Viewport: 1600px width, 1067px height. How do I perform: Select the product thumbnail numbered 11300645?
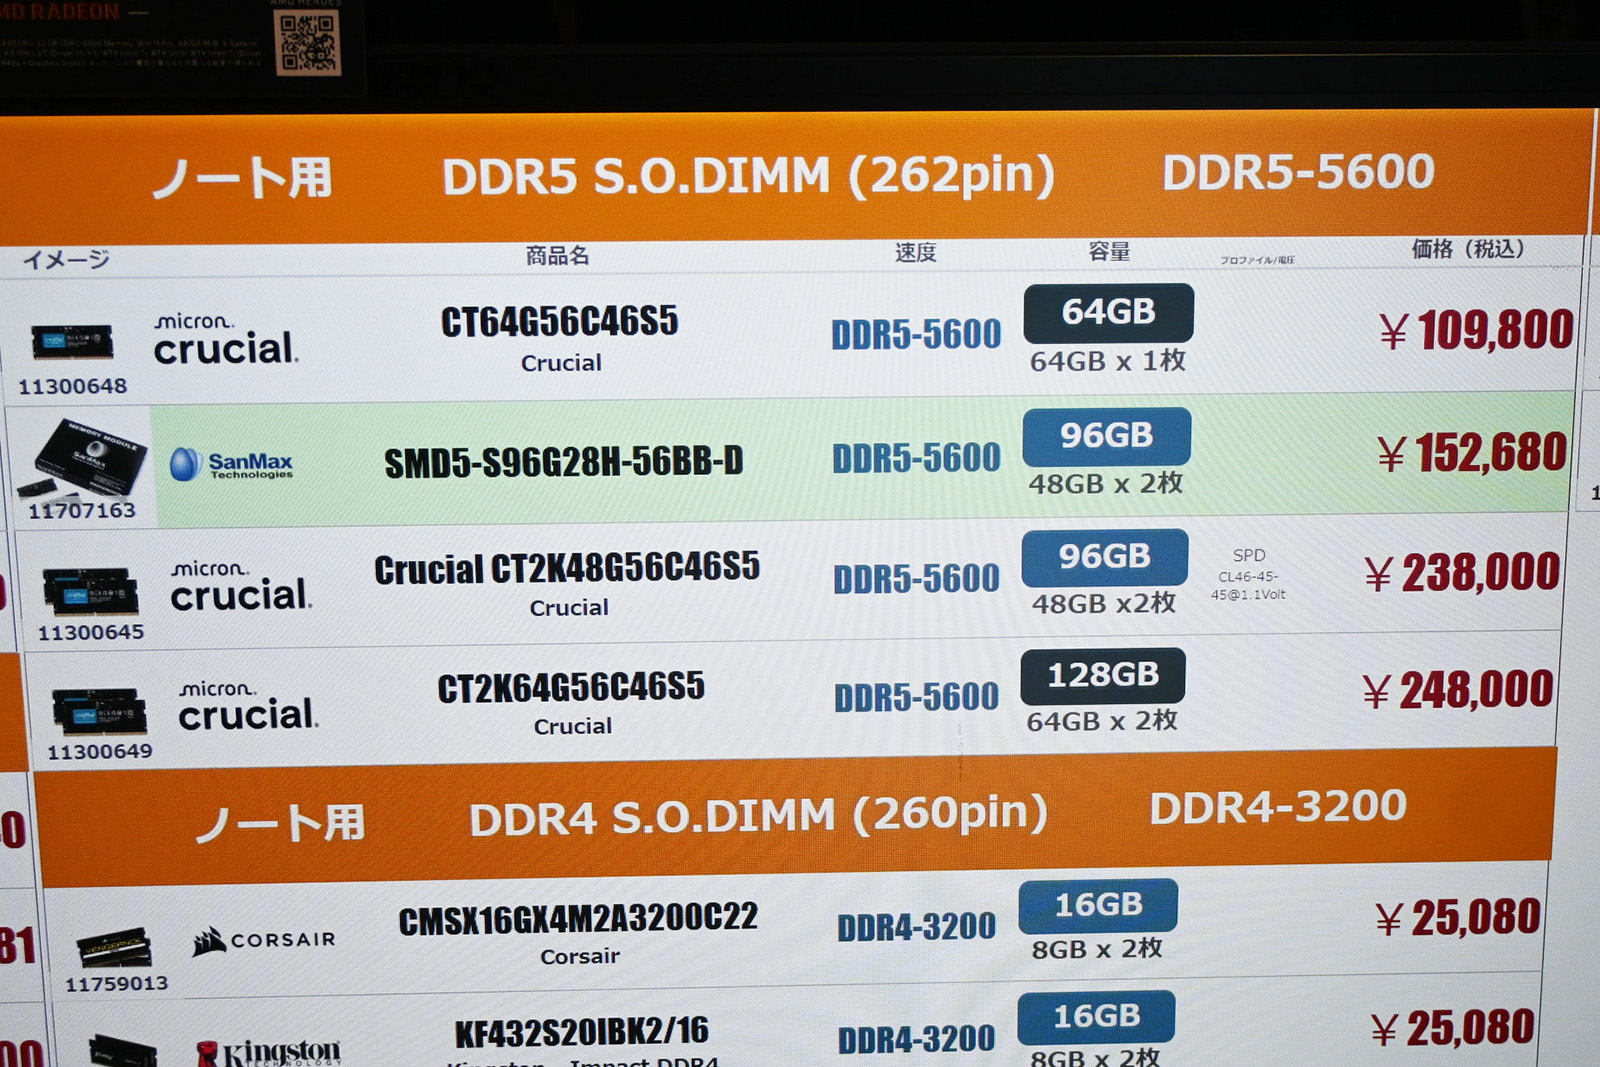pyautogui.click(x=90, y=590)
